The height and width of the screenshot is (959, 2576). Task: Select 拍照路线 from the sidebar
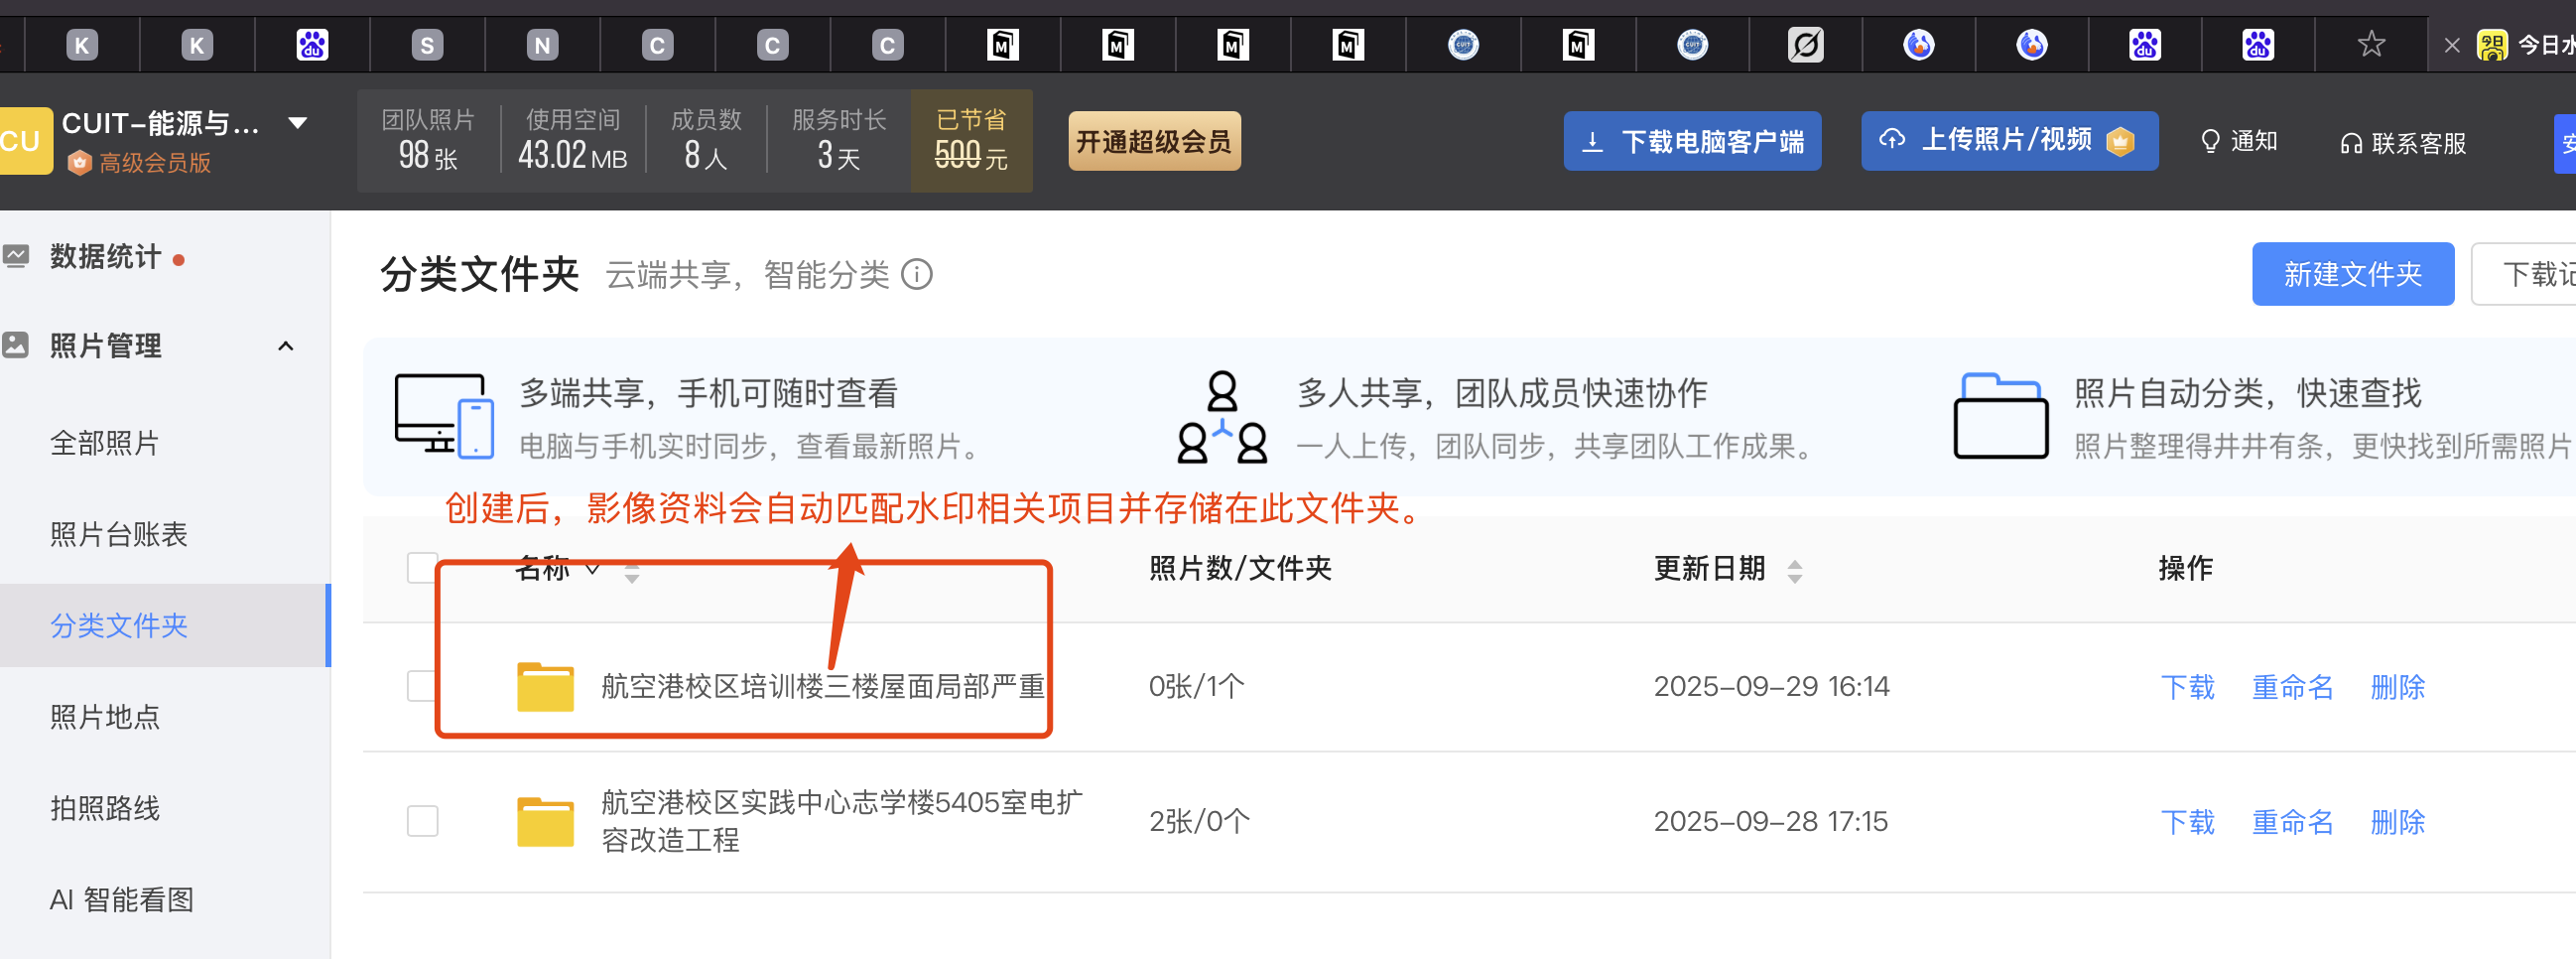(x=105, y=807)
